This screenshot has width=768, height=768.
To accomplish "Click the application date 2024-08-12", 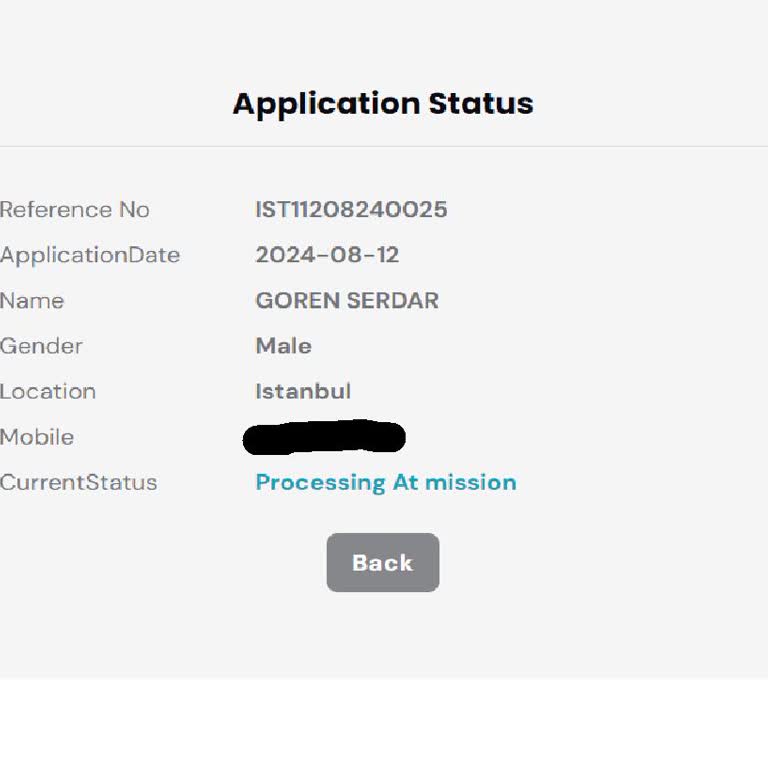I will (327, 255).
